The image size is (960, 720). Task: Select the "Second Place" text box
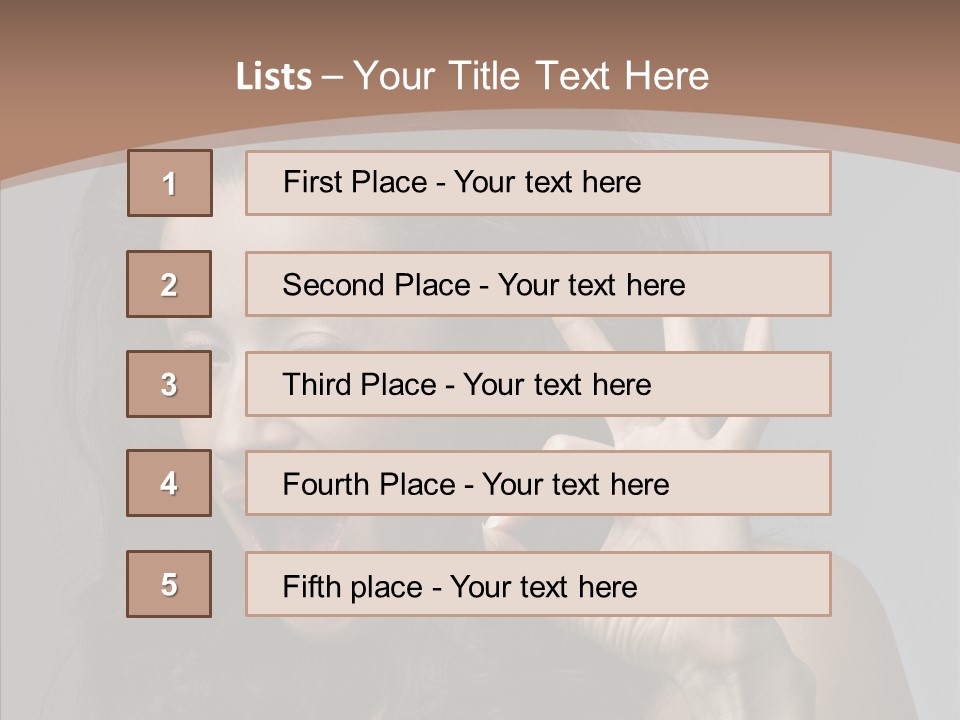(x=538, y=284)
